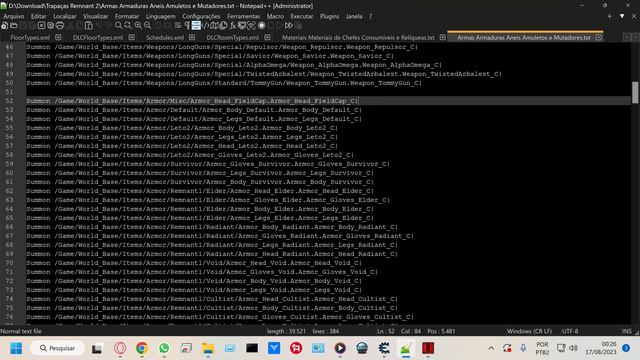Close the Schedules.xml tab
The width and height of the screenshot is (640, 360).
coord(192,37)
